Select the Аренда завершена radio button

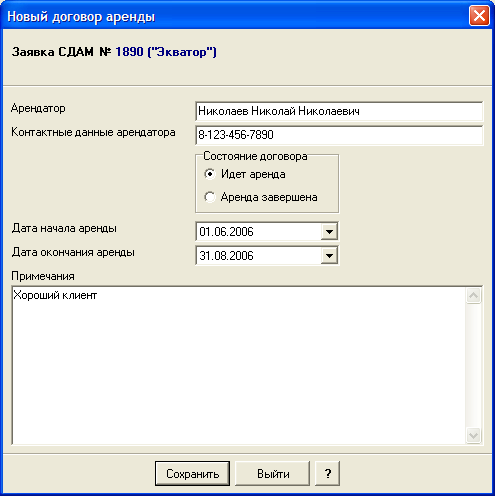pos(210,197)
